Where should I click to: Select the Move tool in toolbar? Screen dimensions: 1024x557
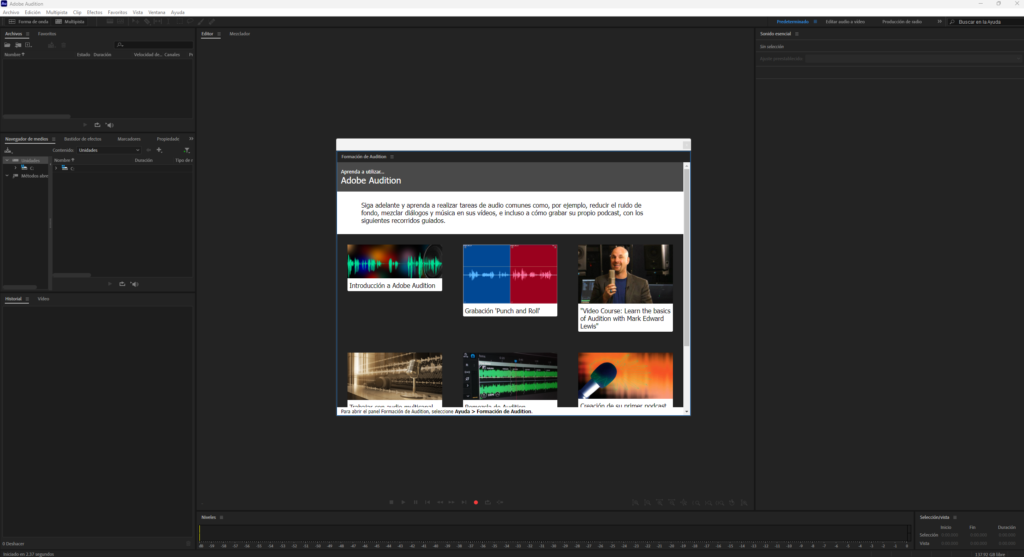pyautogui.click(x=135, y=22)
